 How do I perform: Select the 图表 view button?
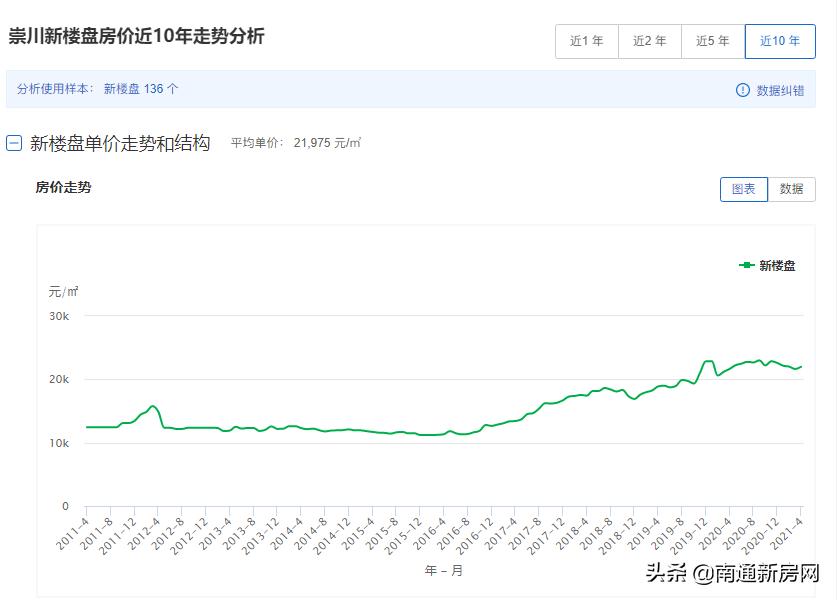click(743, 189)
